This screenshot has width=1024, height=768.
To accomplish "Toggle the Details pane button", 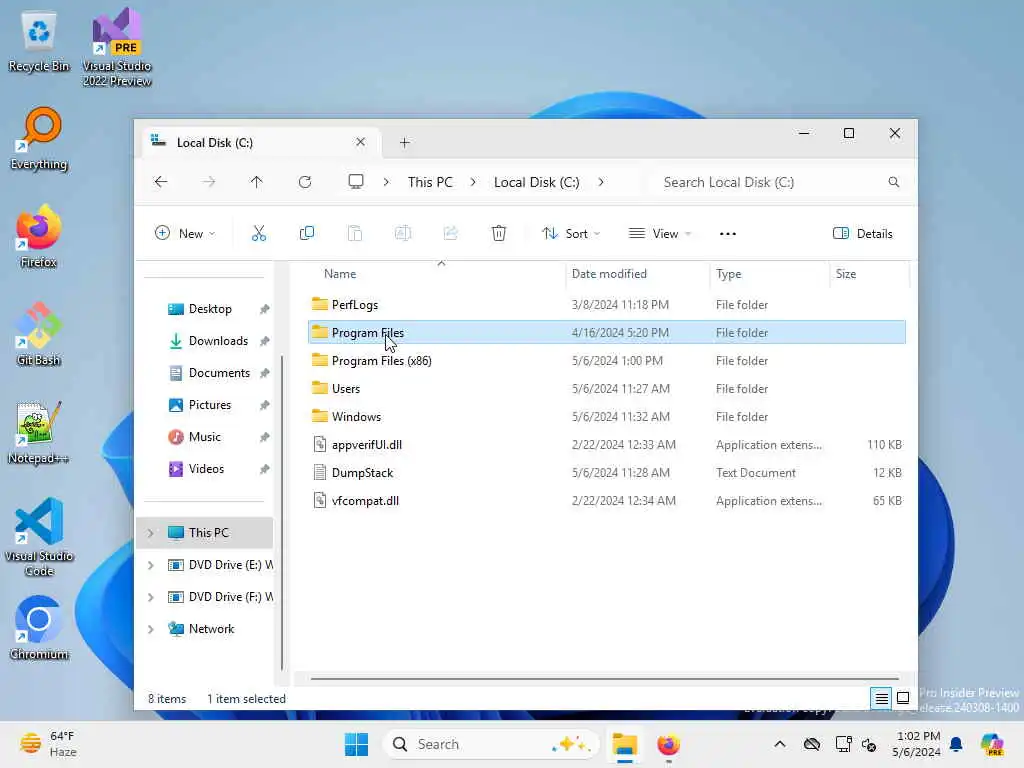I will click(863, 234).
